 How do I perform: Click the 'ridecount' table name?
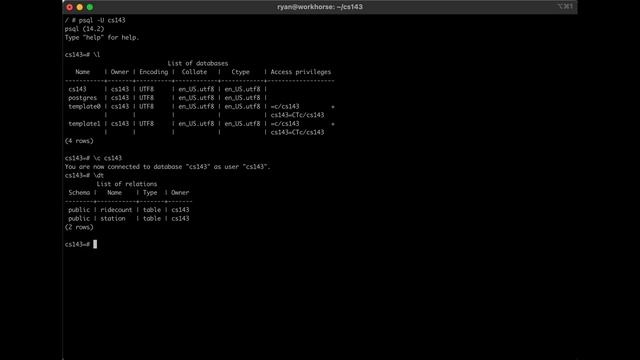[116, 209]
